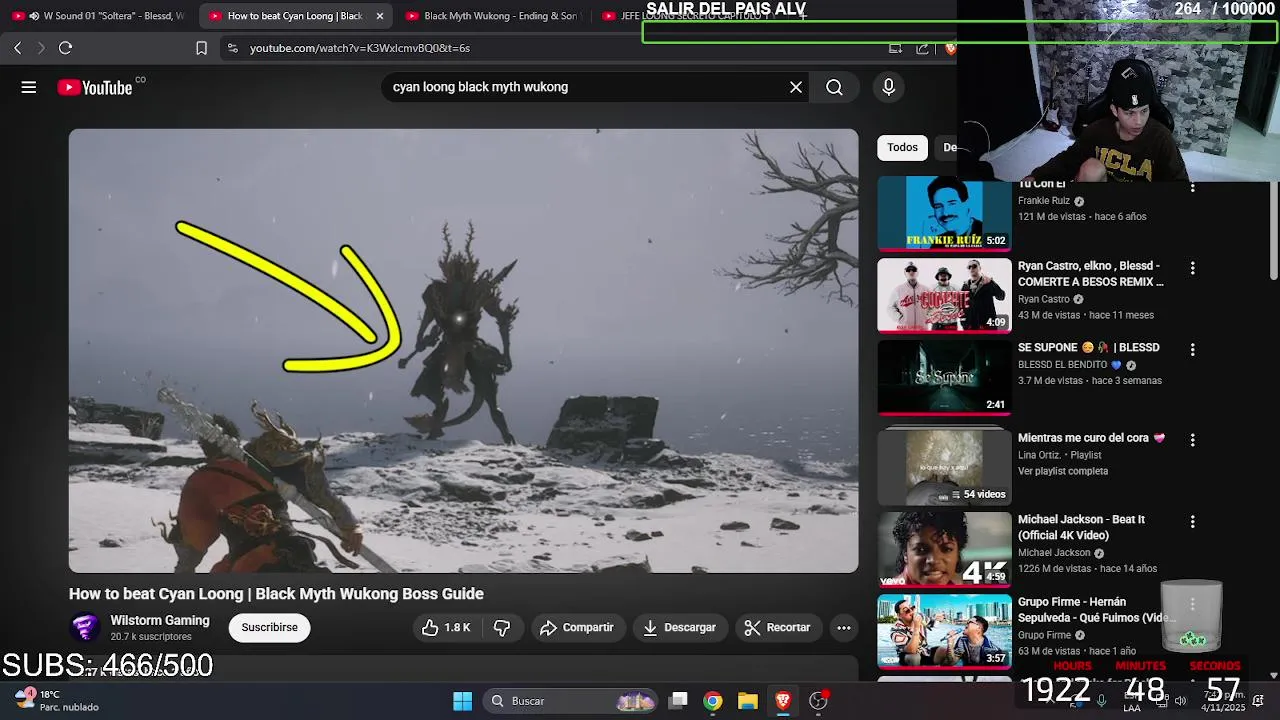Image resolution: width=1280 pixels, height=720 pixels.
Task: Open more actions menu beside Recortar
Action: 844,627
